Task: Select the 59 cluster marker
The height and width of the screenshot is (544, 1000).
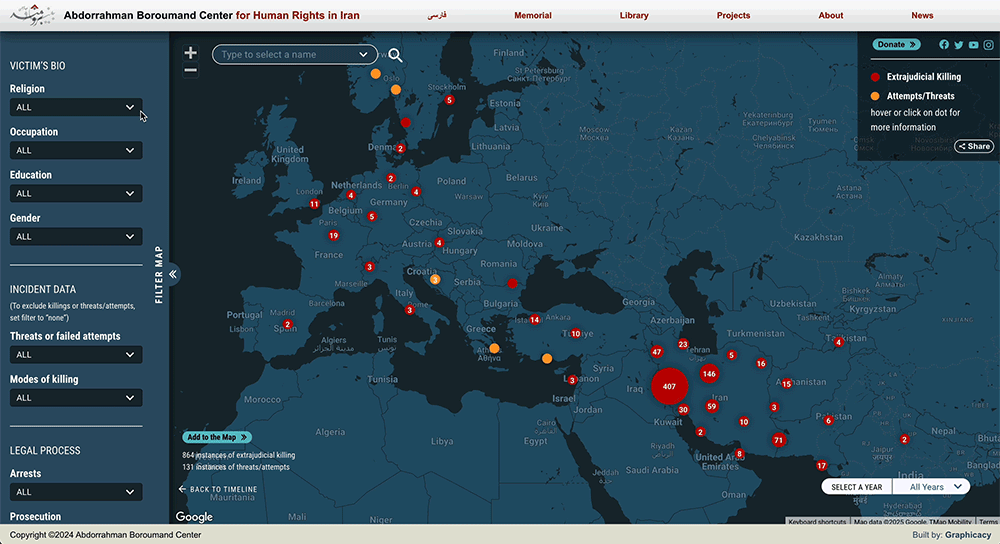Action: point(712,406)
